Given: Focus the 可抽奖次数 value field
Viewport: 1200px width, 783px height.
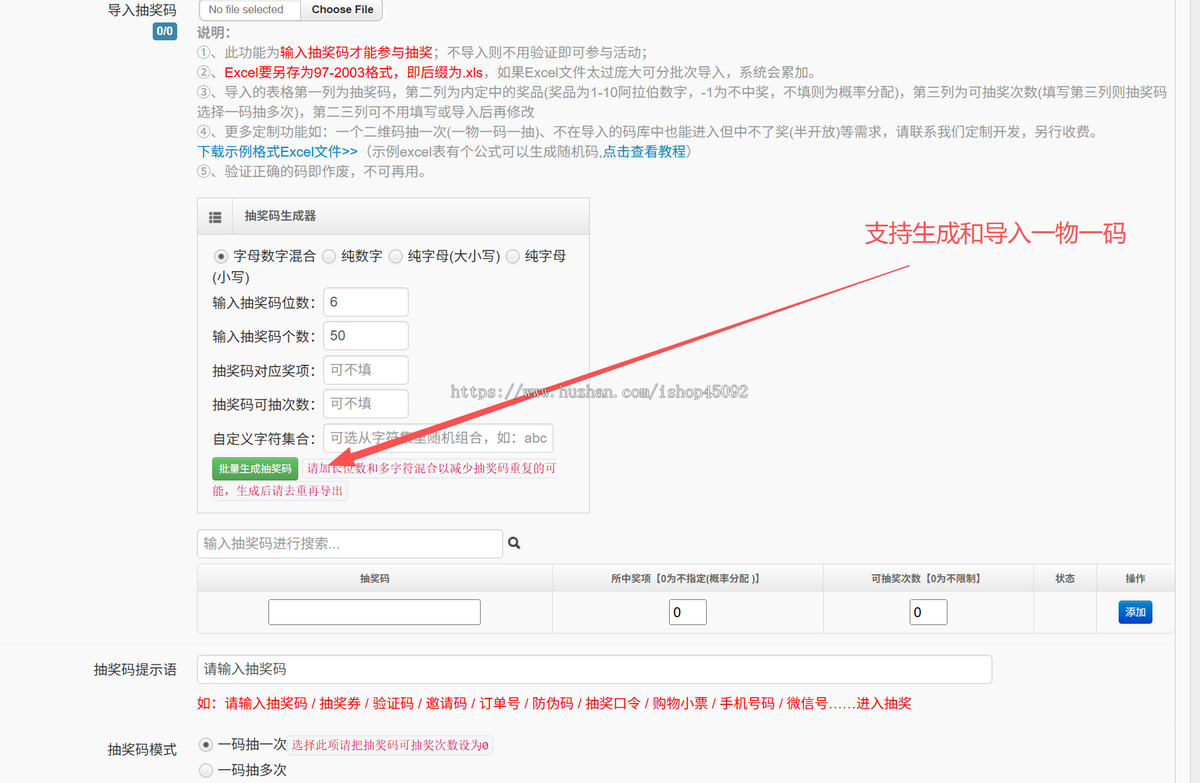Looking at the screenshot, I should (928, 612).
